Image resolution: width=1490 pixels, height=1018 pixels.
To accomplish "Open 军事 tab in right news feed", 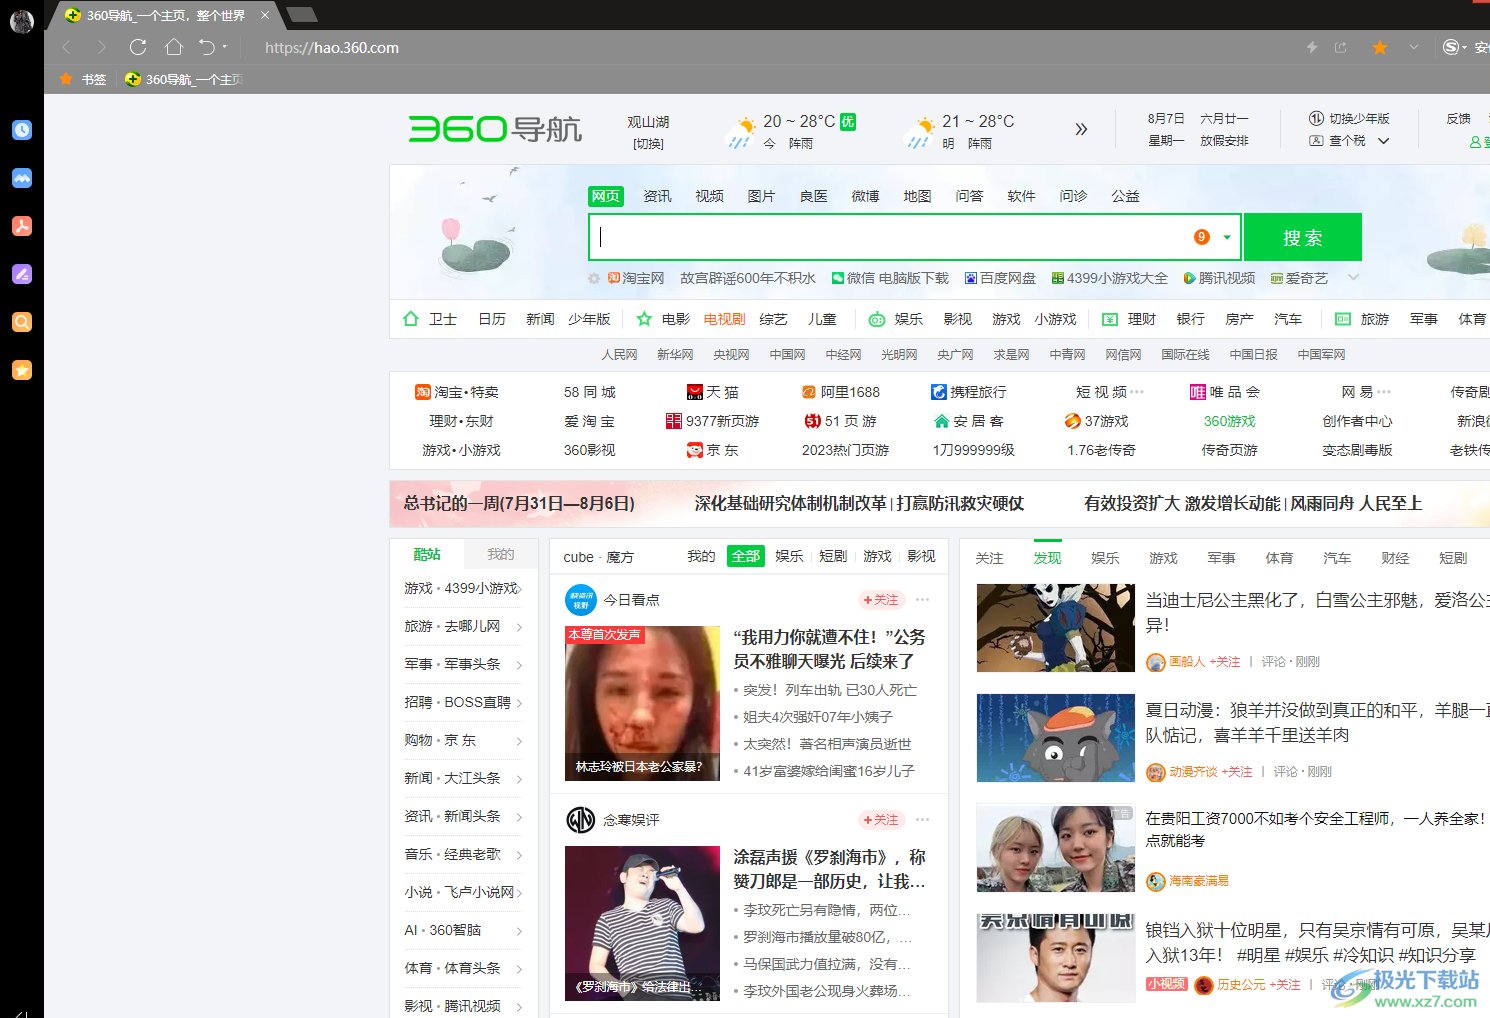I will (1221, 558).
